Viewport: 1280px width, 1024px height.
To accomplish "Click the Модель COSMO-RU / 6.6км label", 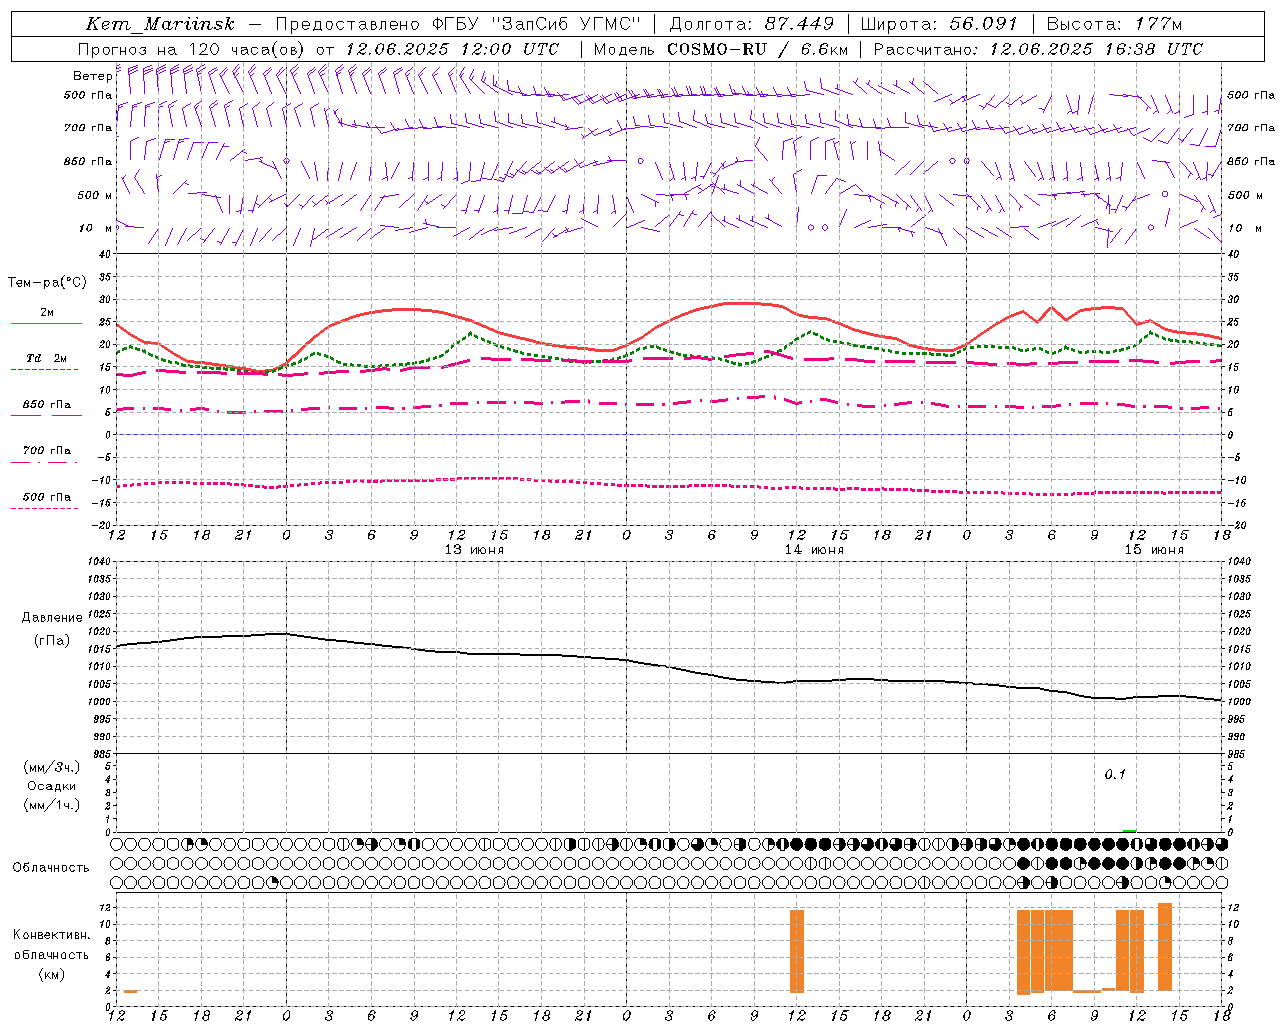I will pos(721,49).
